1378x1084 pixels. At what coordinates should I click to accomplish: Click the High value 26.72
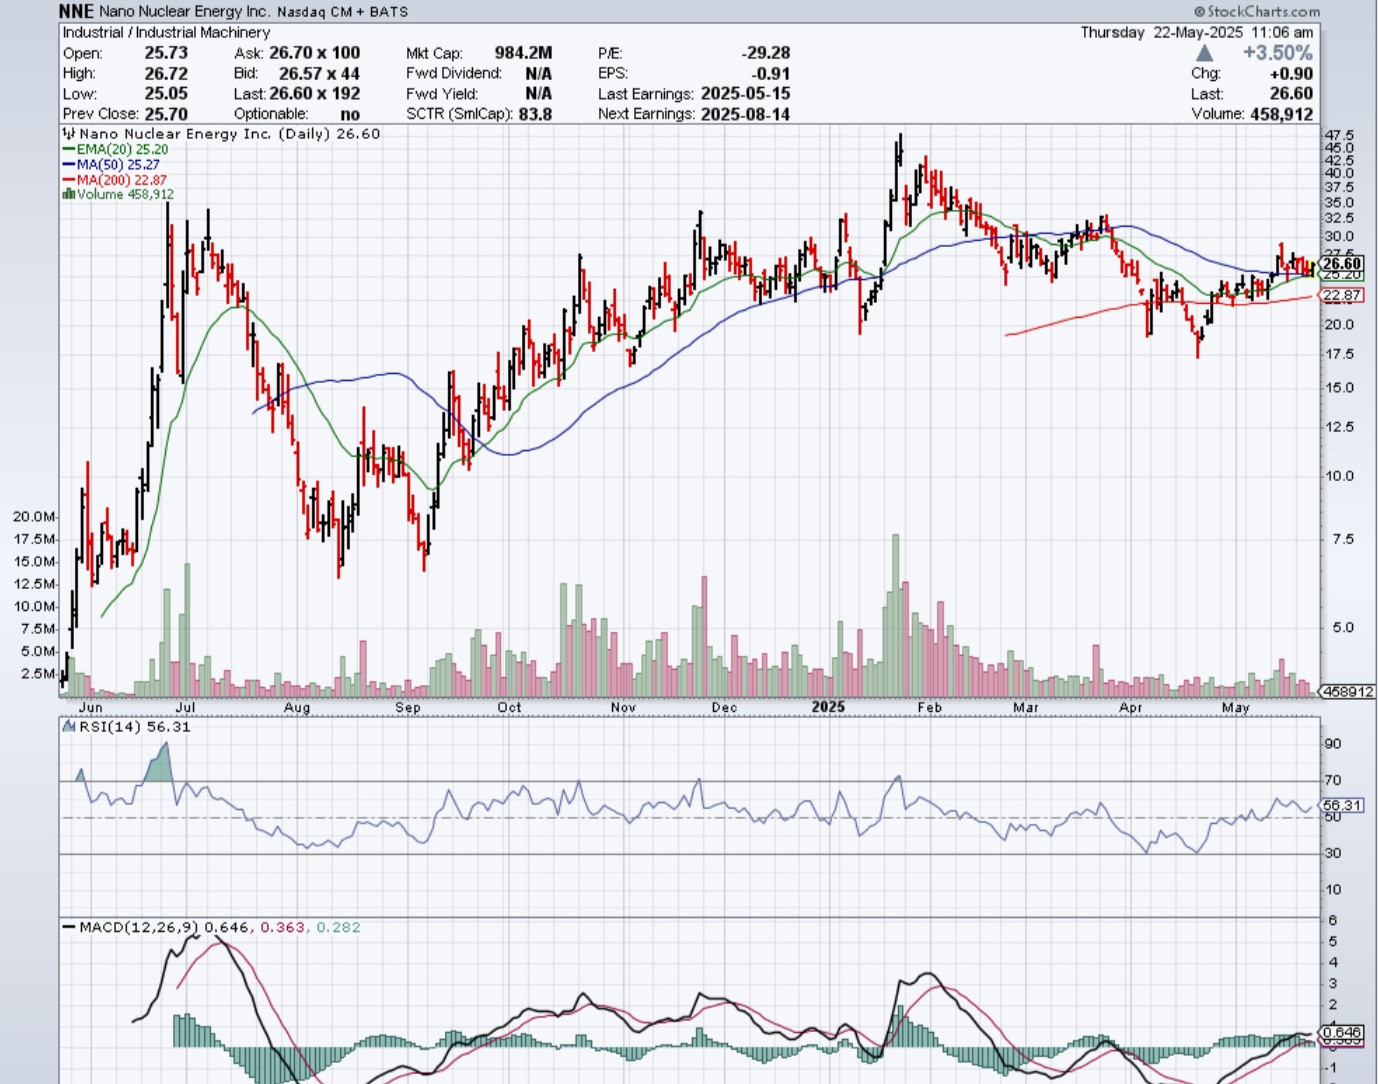point(166,73)
